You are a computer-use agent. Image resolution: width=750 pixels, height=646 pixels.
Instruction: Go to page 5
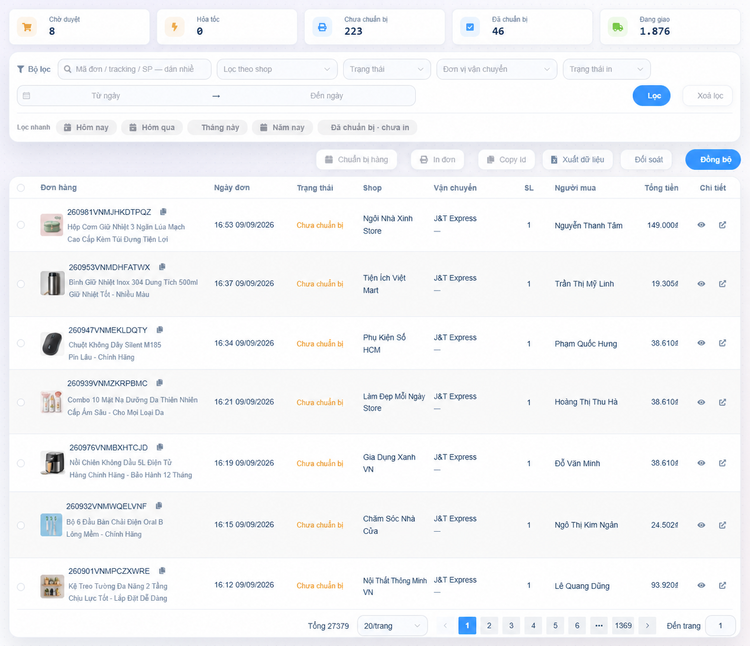(555, 625)
